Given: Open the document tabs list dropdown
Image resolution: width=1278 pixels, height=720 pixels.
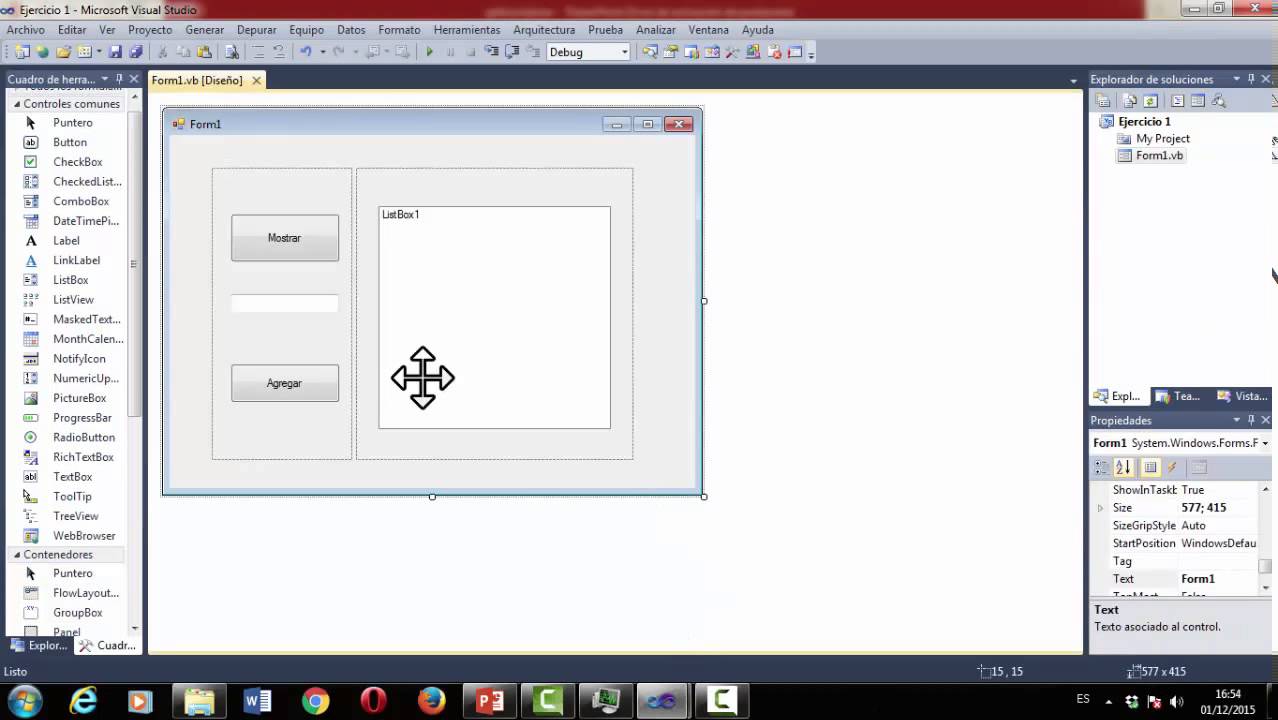Looking at the screenshot, I should pyautogui.click(x=1073, y=80).
